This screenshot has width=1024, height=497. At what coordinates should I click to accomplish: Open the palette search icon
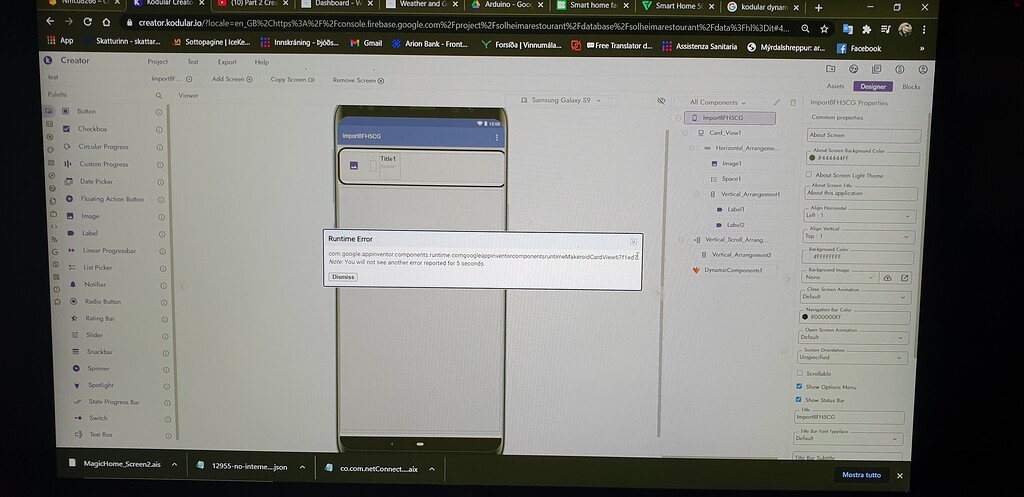click(x=158, y=95)
